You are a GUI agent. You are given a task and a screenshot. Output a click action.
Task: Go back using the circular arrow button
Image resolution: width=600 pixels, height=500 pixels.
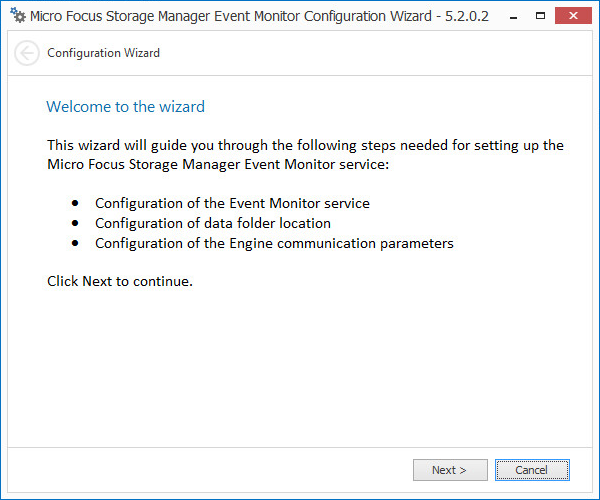pyautogui.click(x=28, y=53)
